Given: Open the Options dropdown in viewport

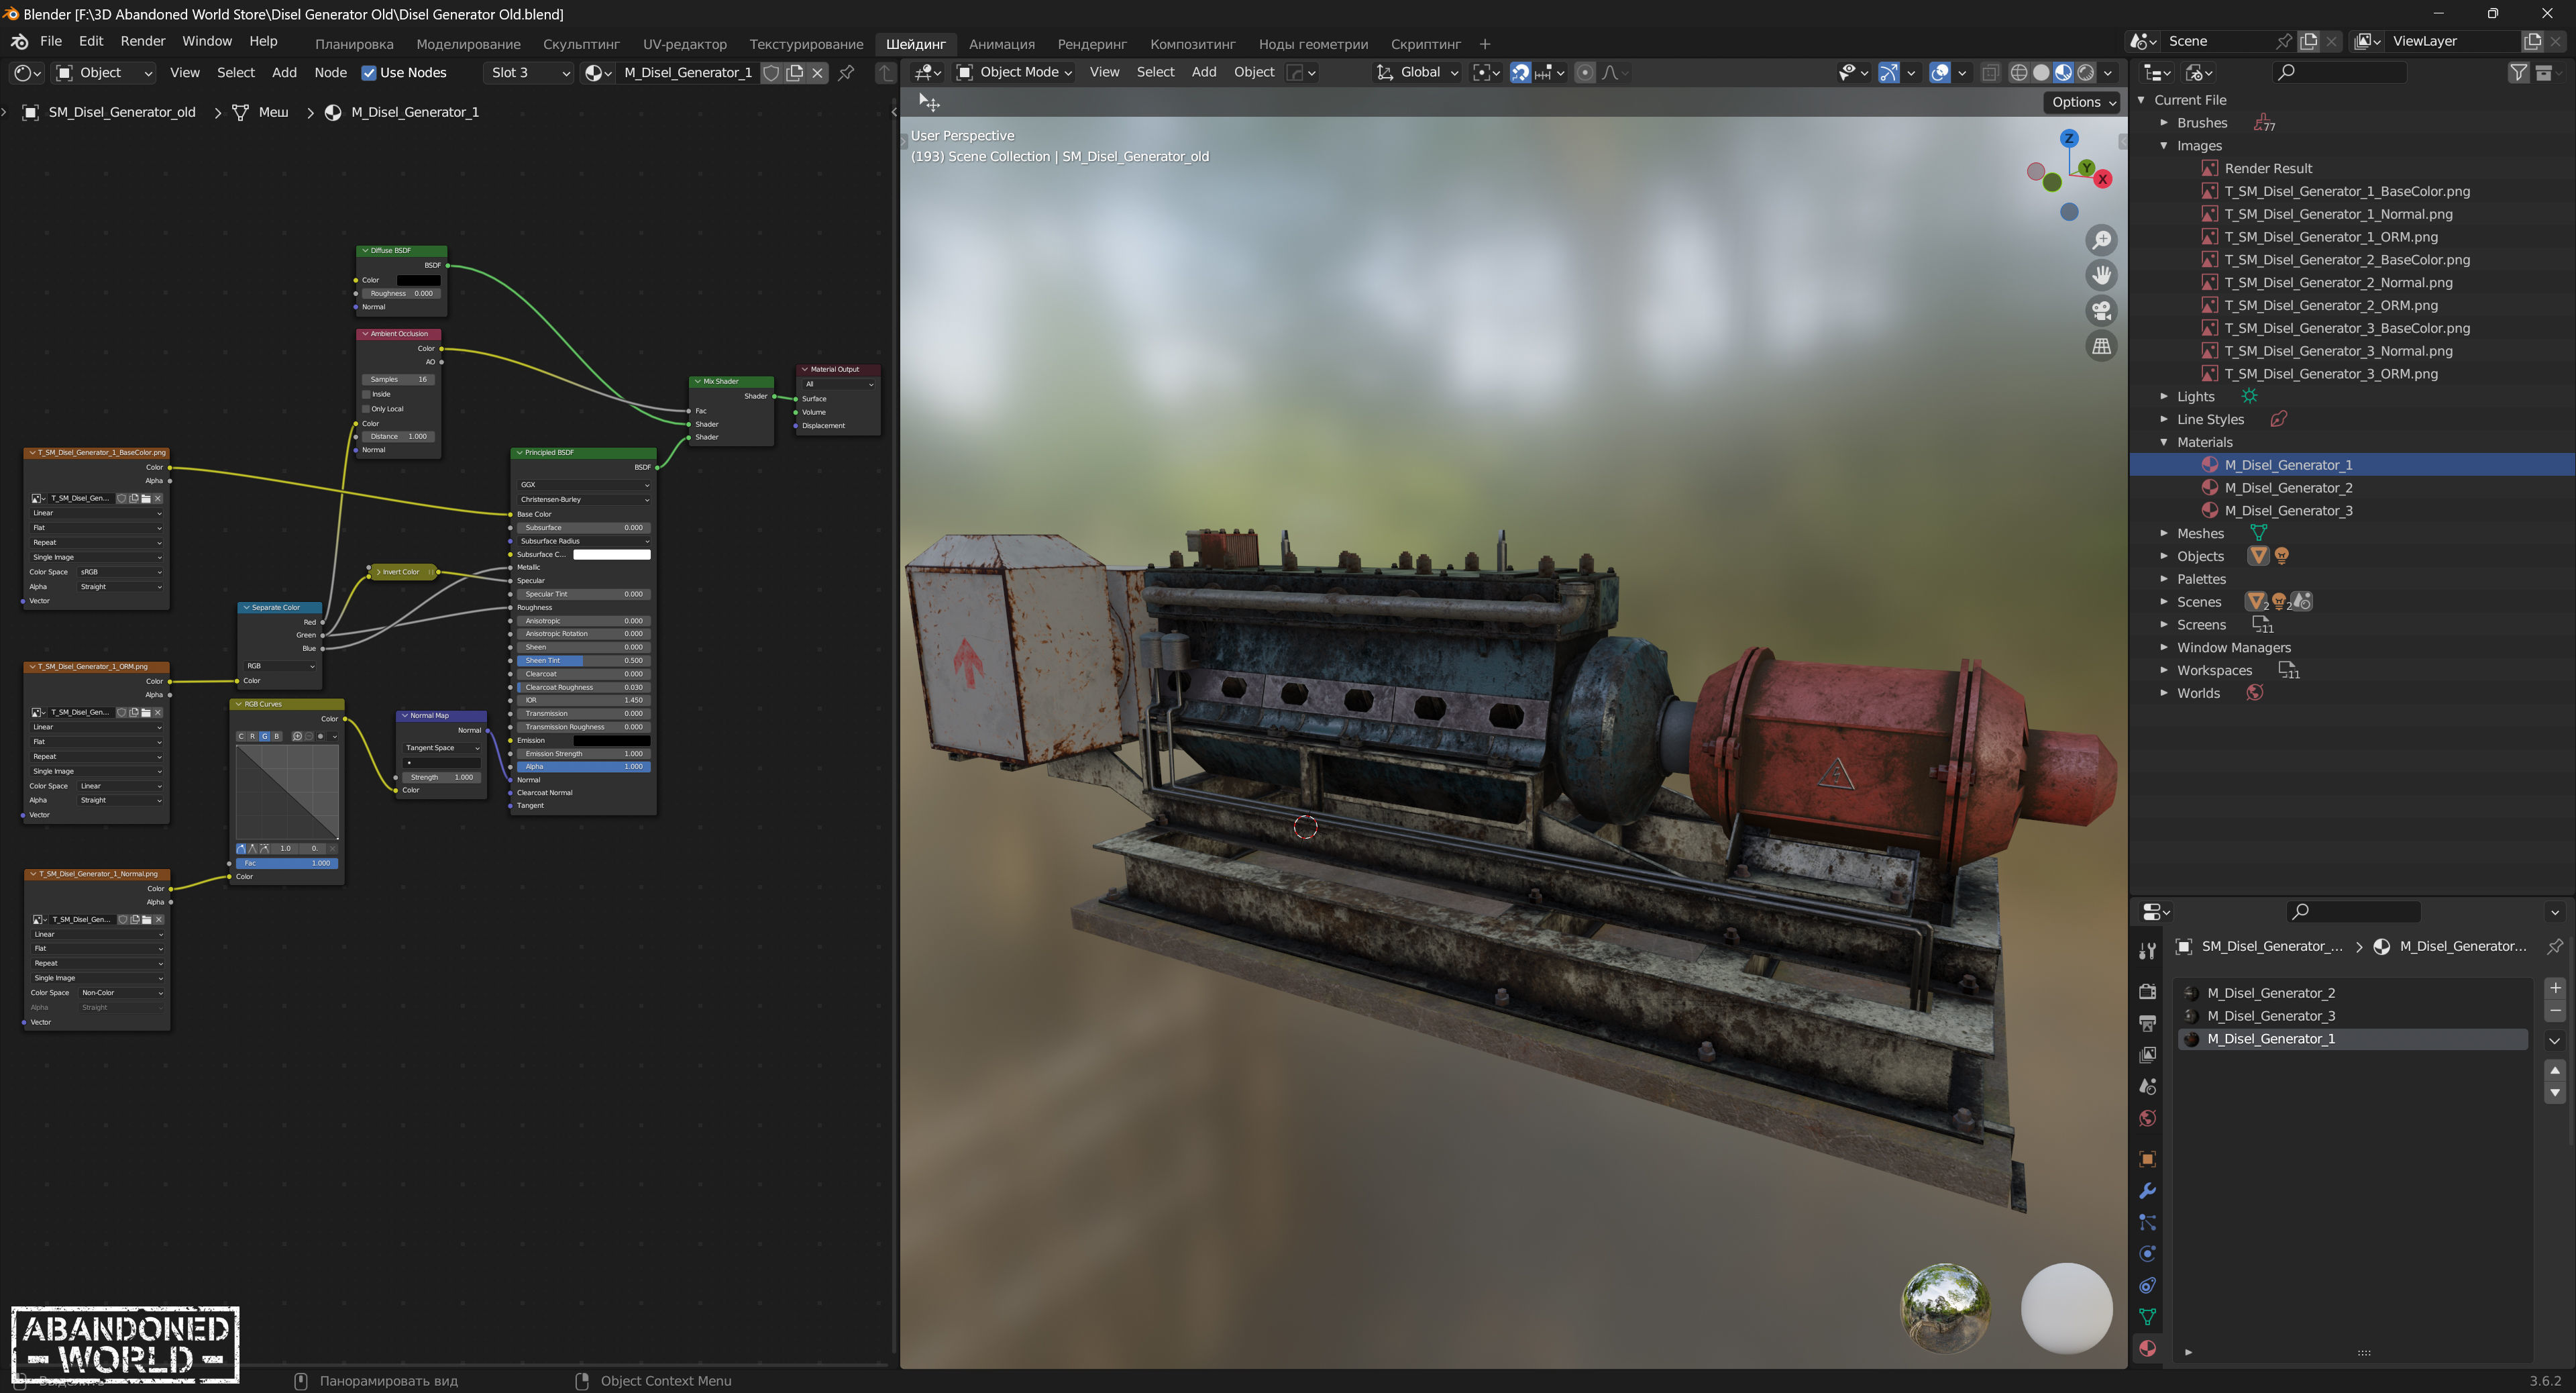Looking at the screenshot, I should coord(2083,102).
